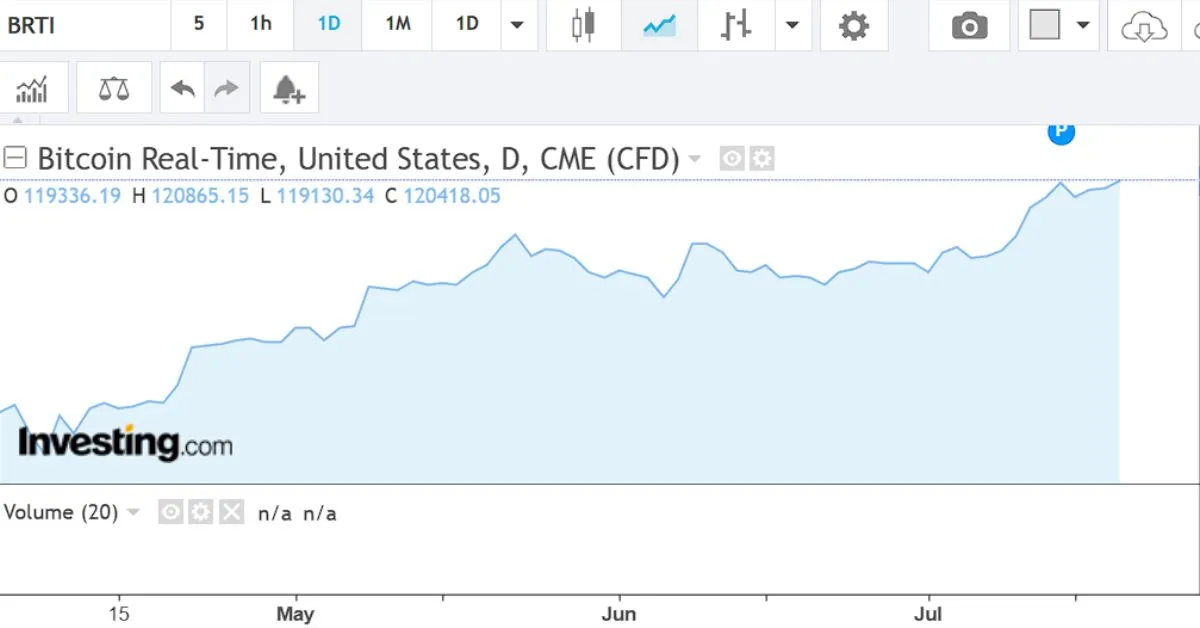Undo the last chart action
Screen dimensions: 1200x628
(x=182, y=89)
